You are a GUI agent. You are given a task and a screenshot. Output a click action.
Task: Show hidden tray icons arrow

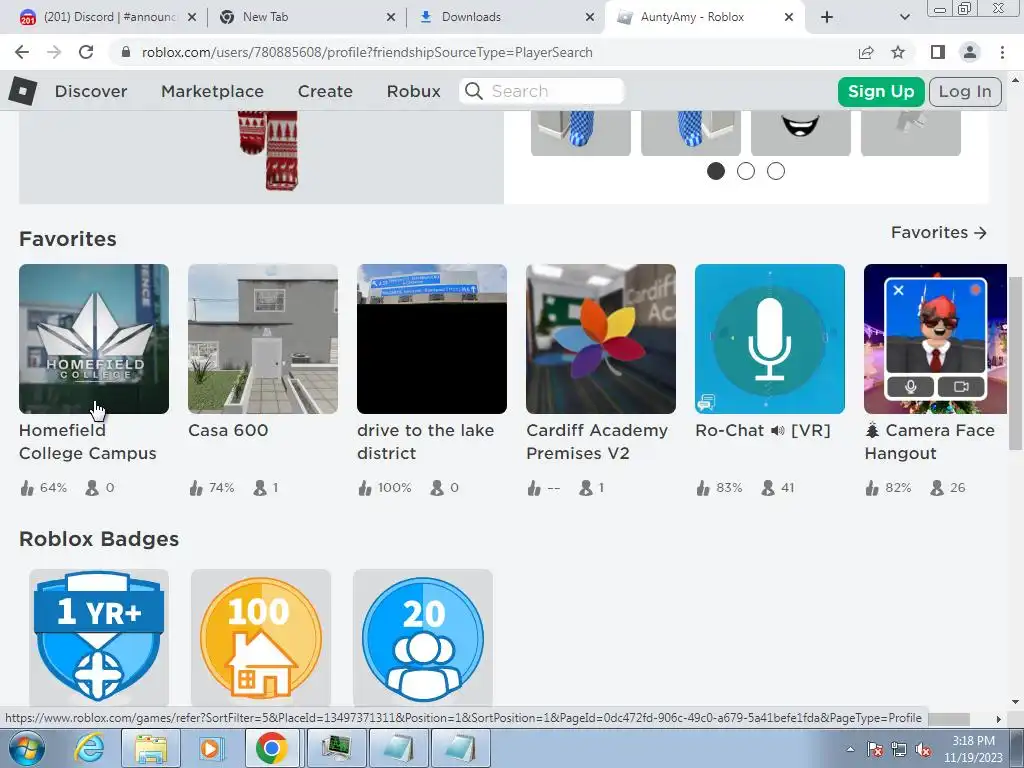[850, 749]
